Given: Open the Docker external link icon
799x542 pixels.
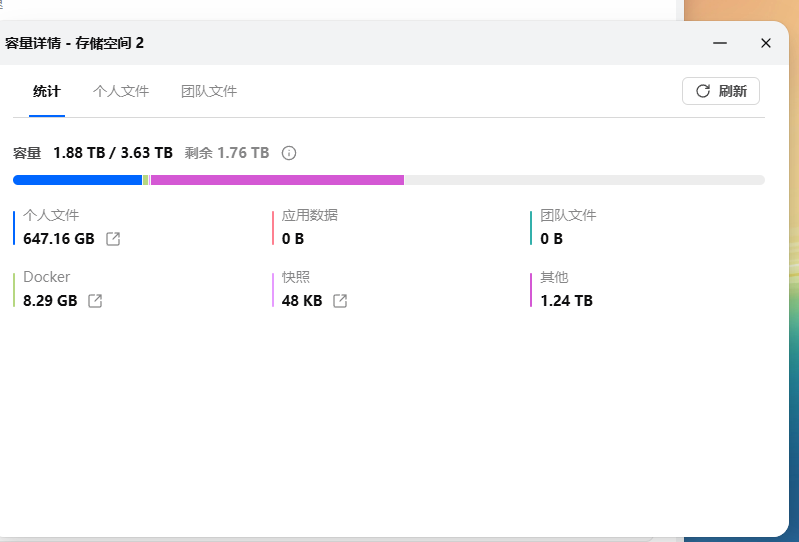Looking at the screenshot, I should (x=95, y=301).
